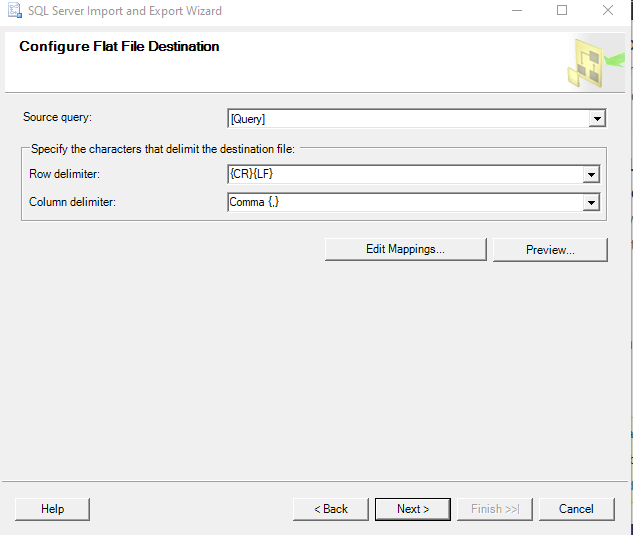633x535 pixels.
Task: Click the {CR}{LF} row delimiter field
Action: [413, 174]
